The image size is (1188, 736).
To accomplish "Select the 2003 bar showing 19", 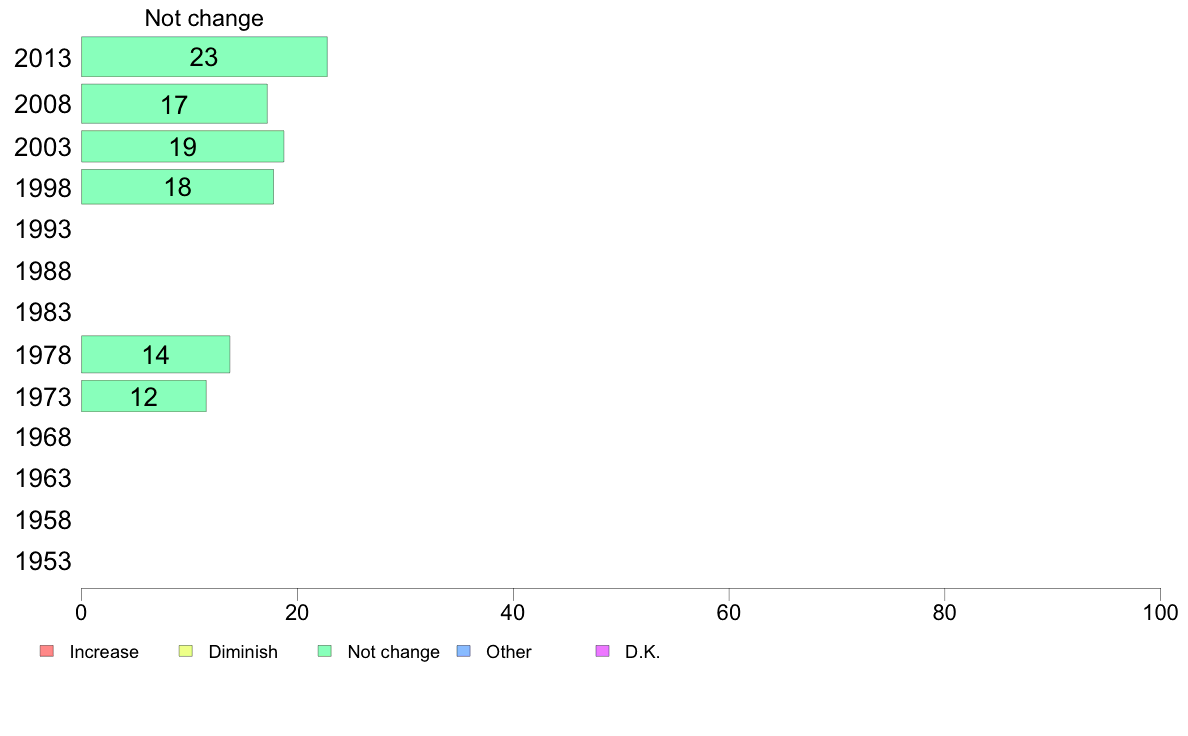I will click(x=183, y=146).
